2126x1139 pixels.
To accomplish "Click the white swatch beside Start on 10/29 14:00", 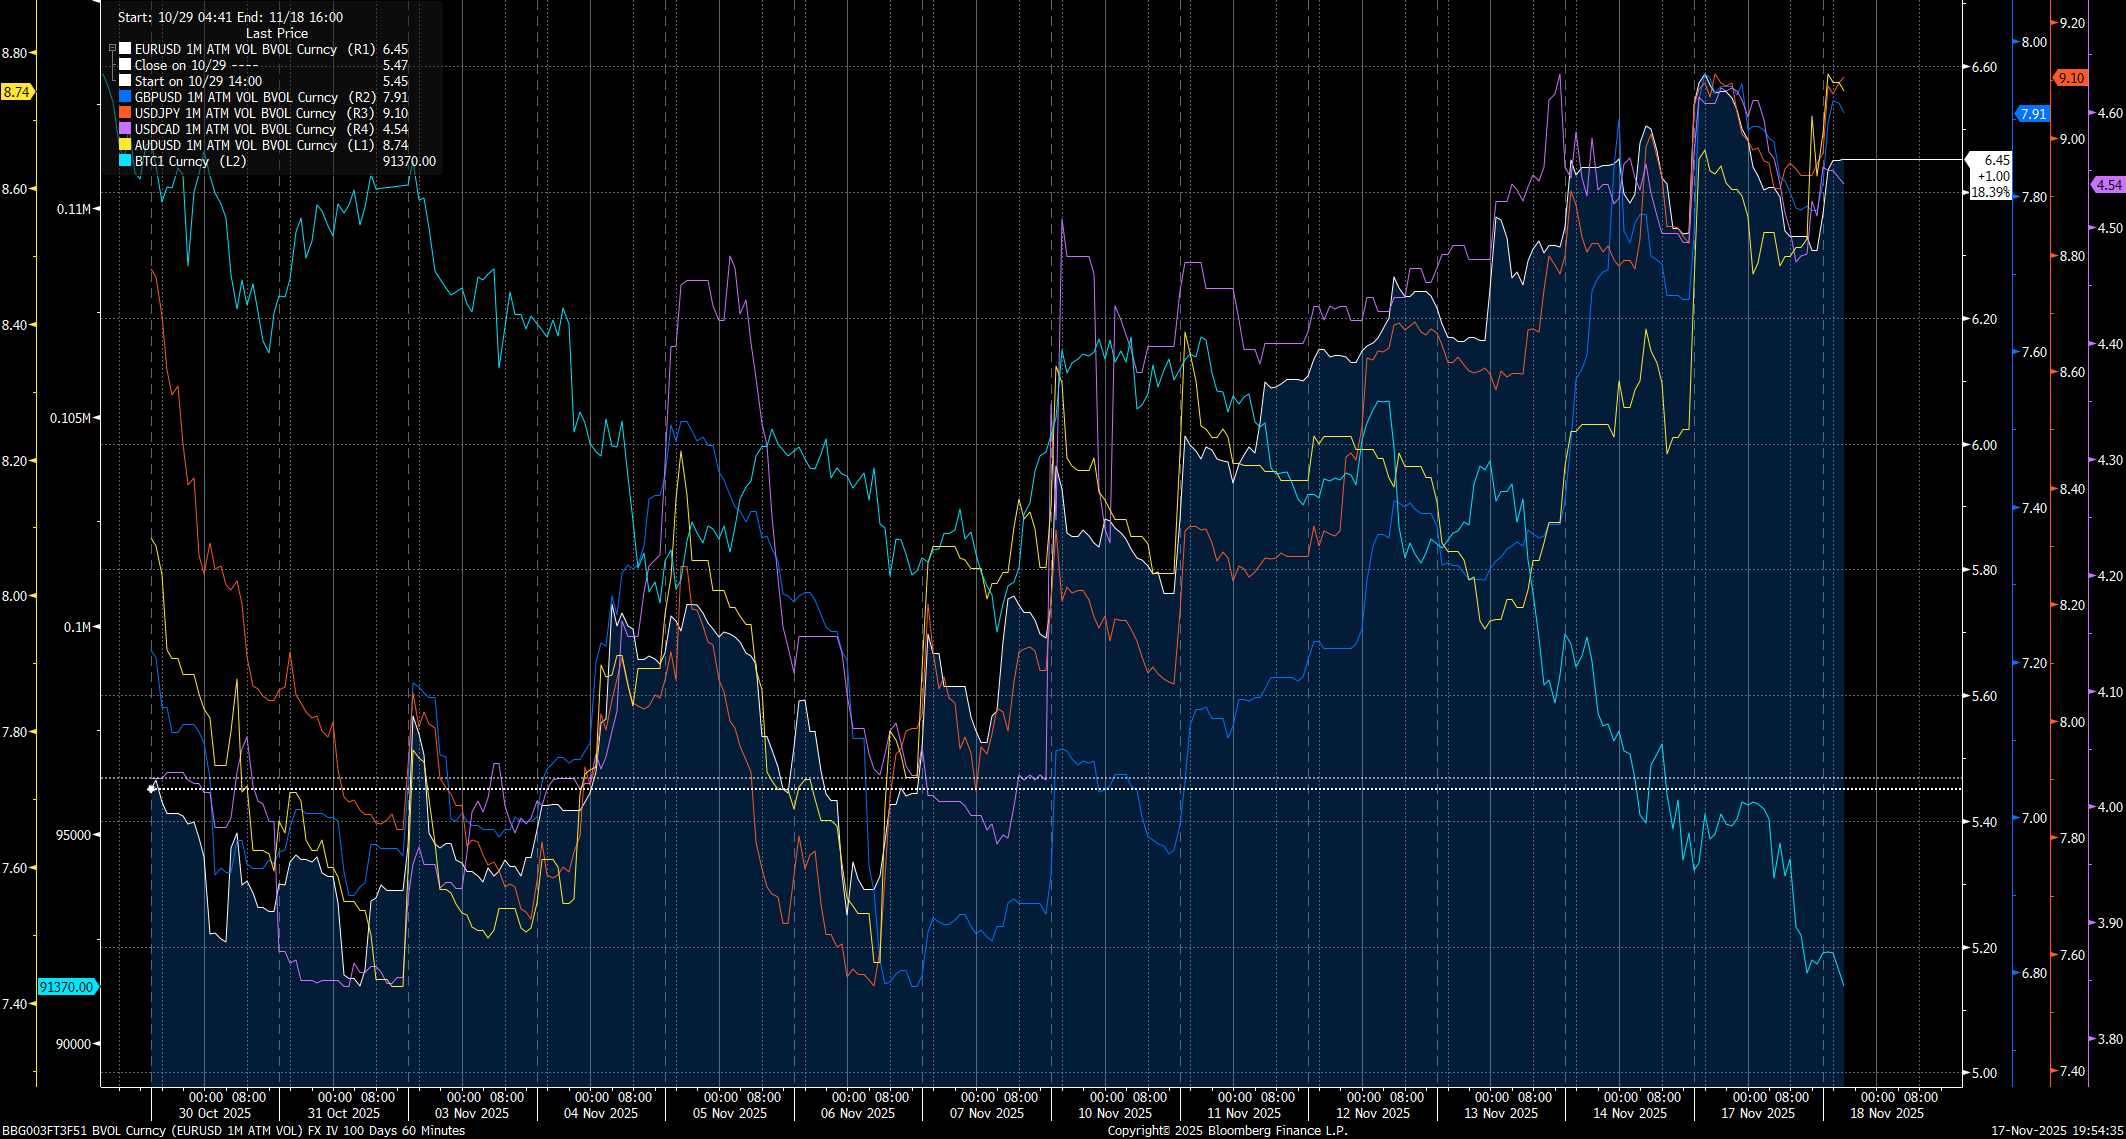I will click(x=124, y=81).
